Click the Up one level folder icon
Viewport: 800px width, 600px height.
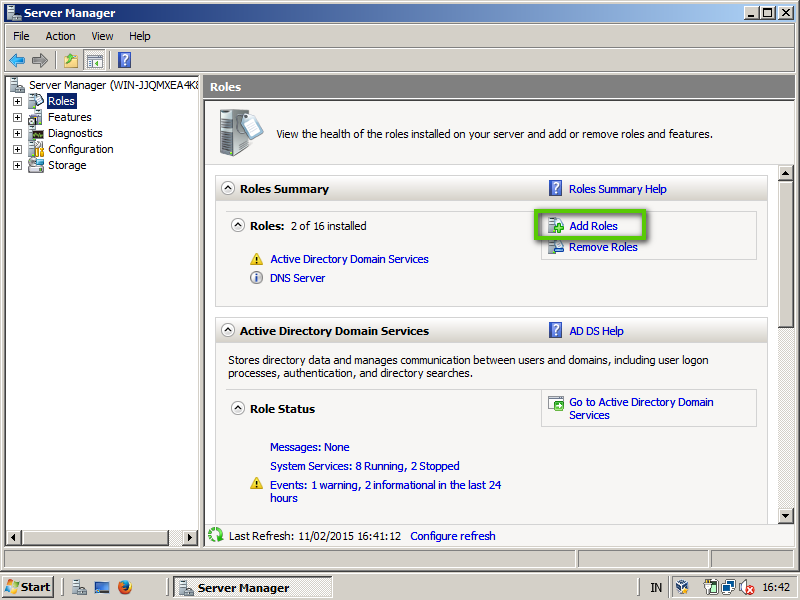click(71, 60)
